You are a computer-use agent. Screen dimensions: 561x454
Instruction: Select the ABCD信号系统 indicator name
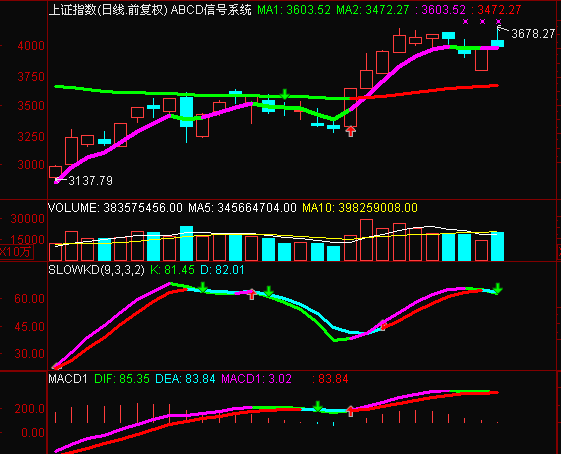[x=211, y=10]
